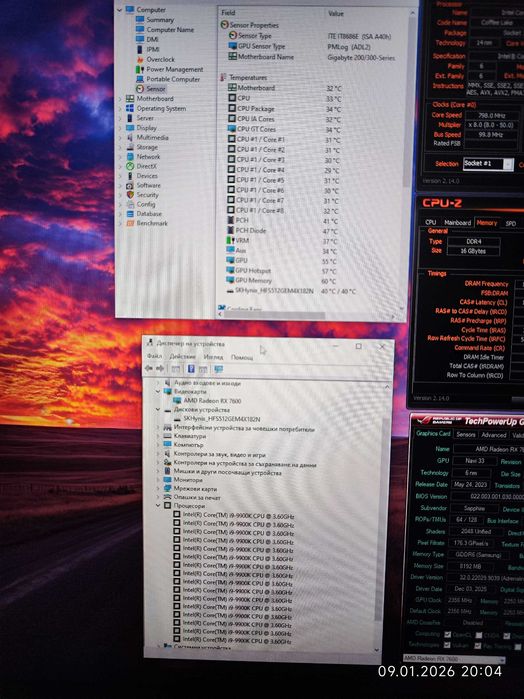Collapse the Дискови устройства node
The image size is (524, 699).
coord(157,409)
